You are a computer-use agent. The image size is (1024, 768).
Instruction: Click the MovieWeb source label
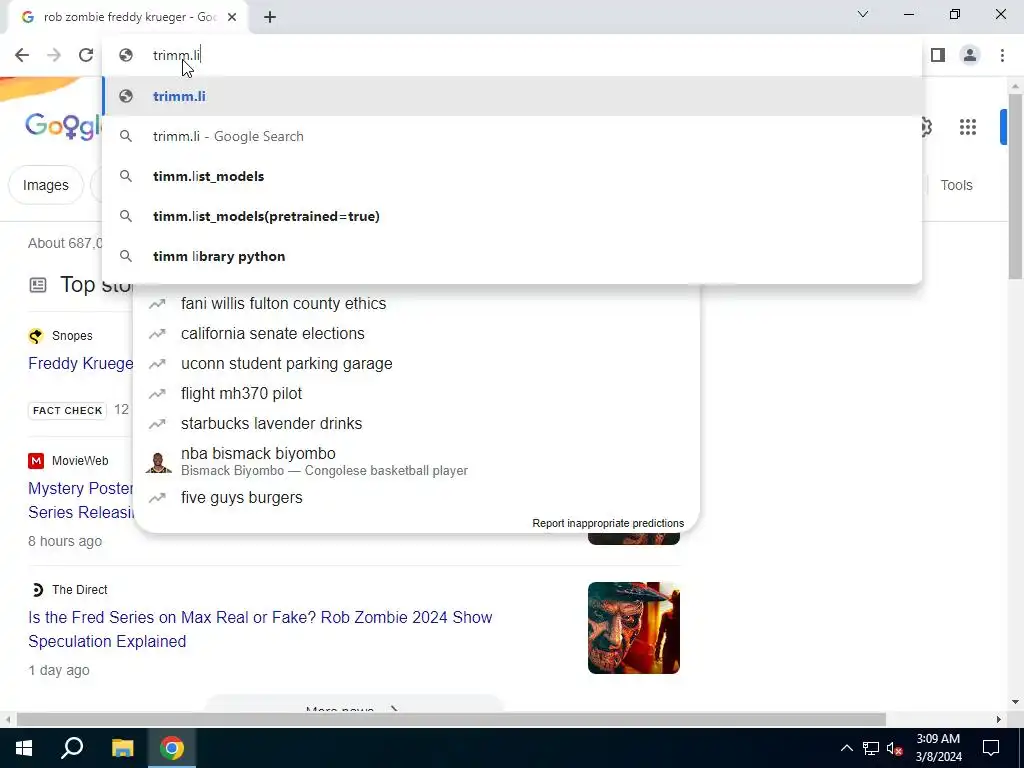point(80,461)
